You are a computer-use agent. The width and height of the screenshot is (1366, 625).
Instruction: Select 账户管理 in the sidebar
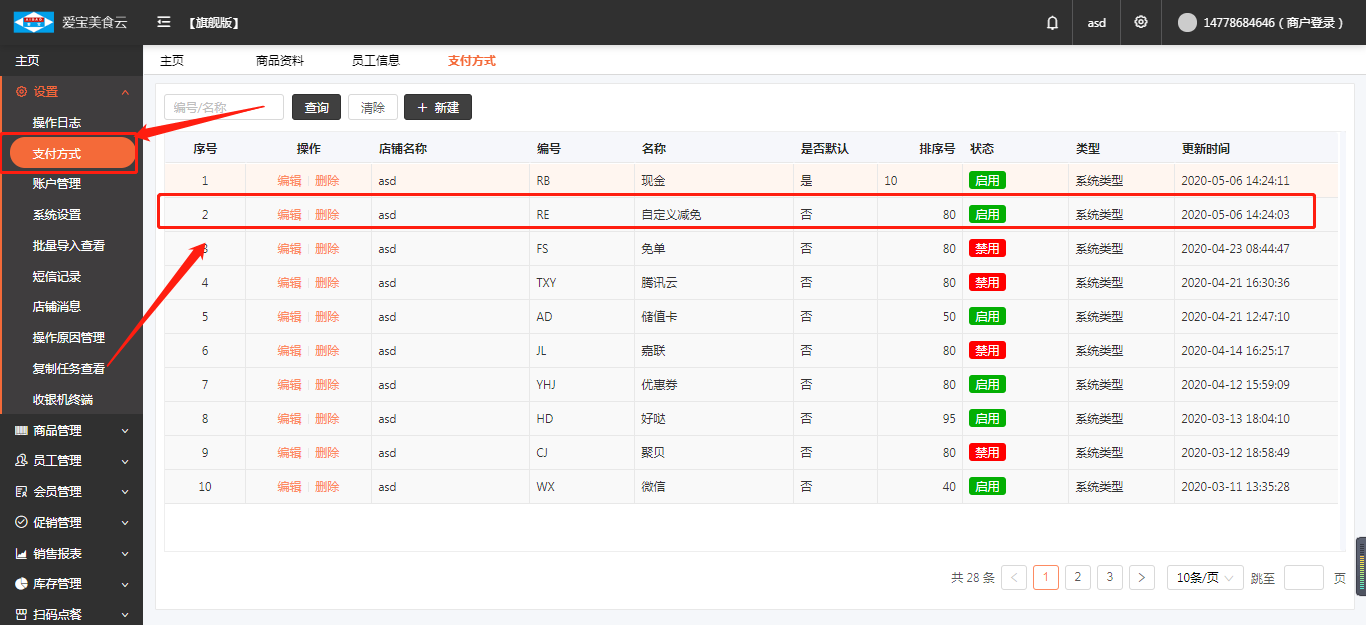[x=57, y=184]
